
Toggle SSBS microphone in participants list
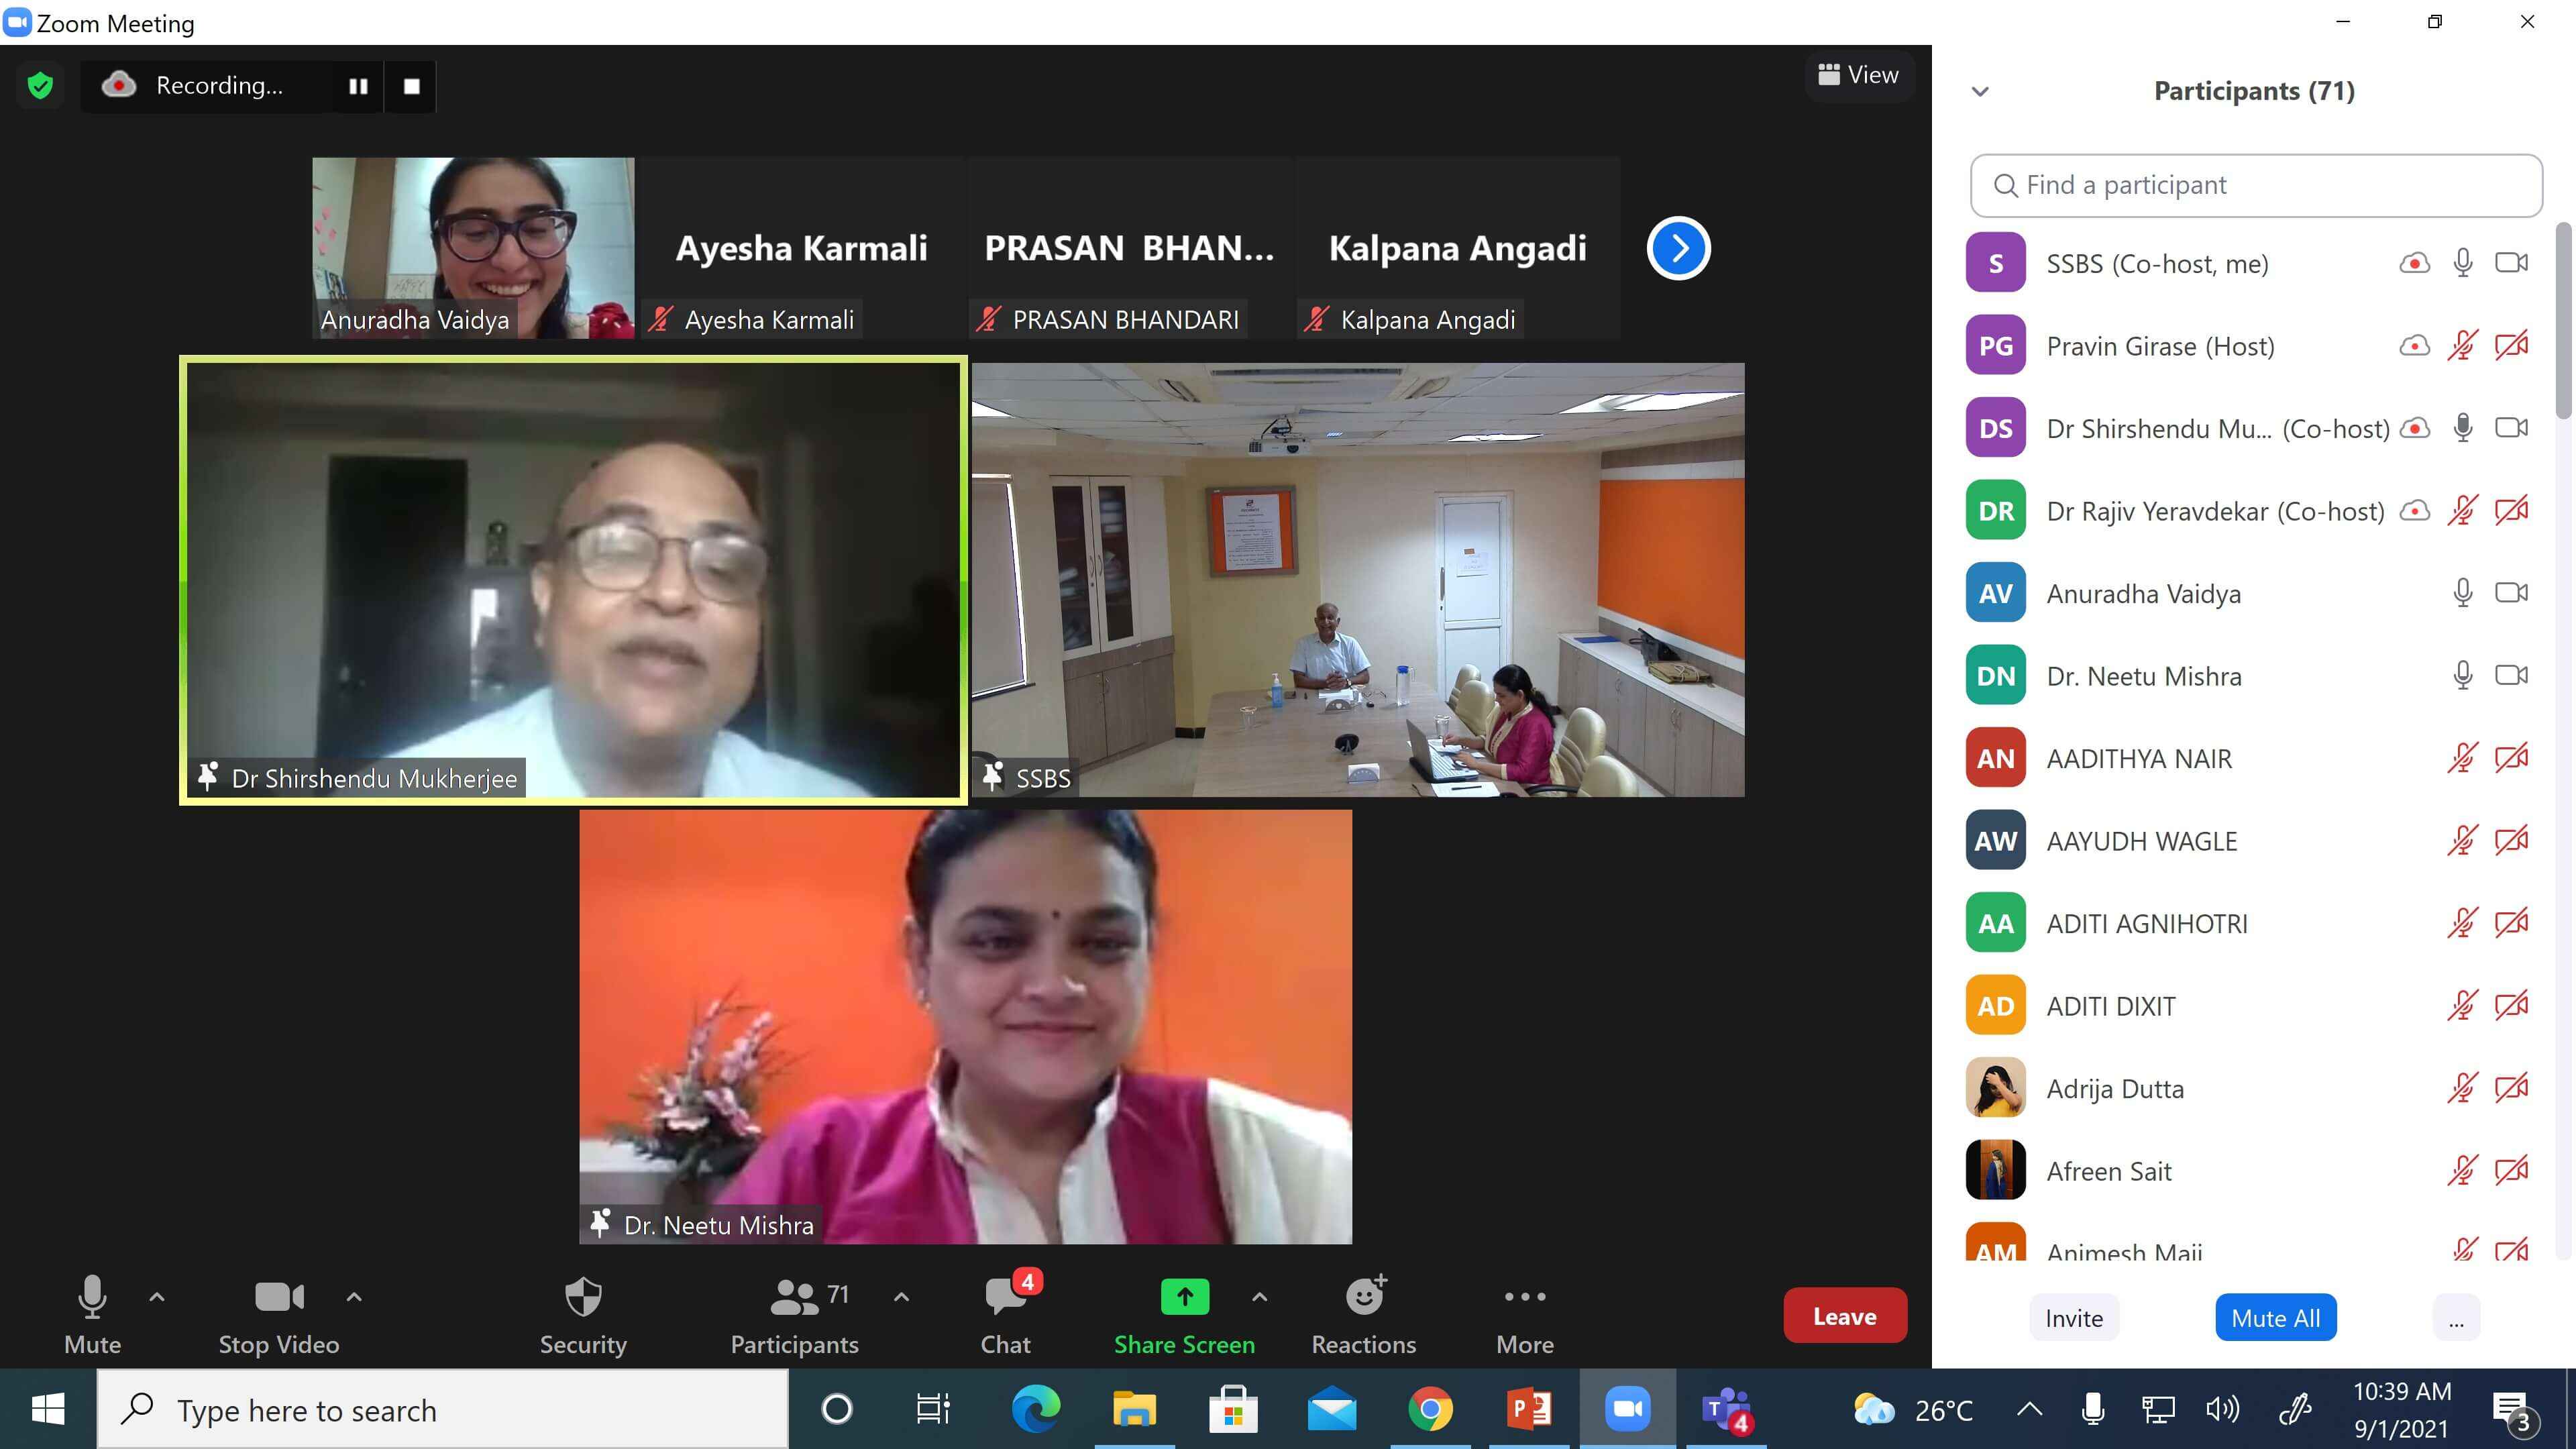coord(2463,263)
